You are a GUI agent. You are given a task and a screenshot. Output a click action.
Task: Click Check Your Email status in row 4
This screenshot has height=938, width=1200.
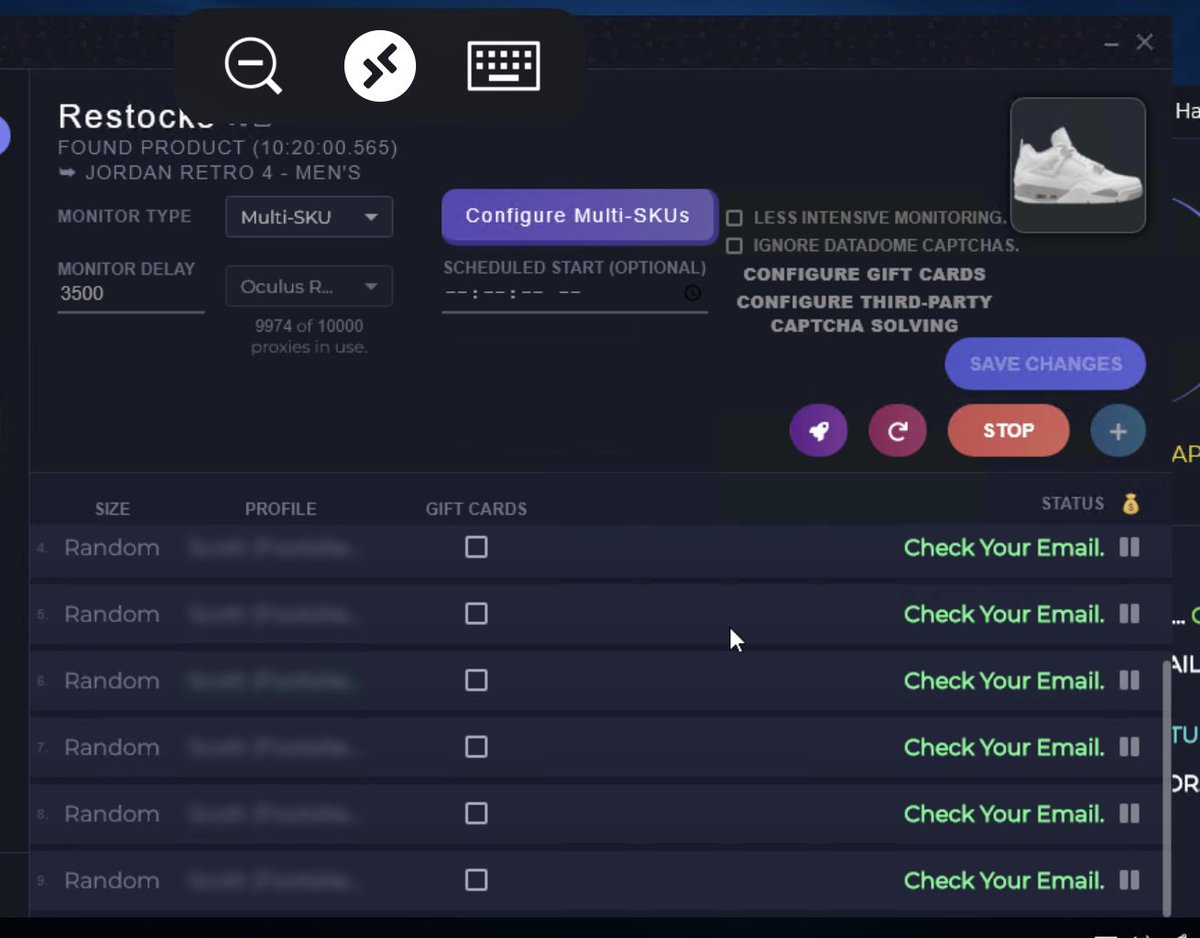click(1004, 547)
